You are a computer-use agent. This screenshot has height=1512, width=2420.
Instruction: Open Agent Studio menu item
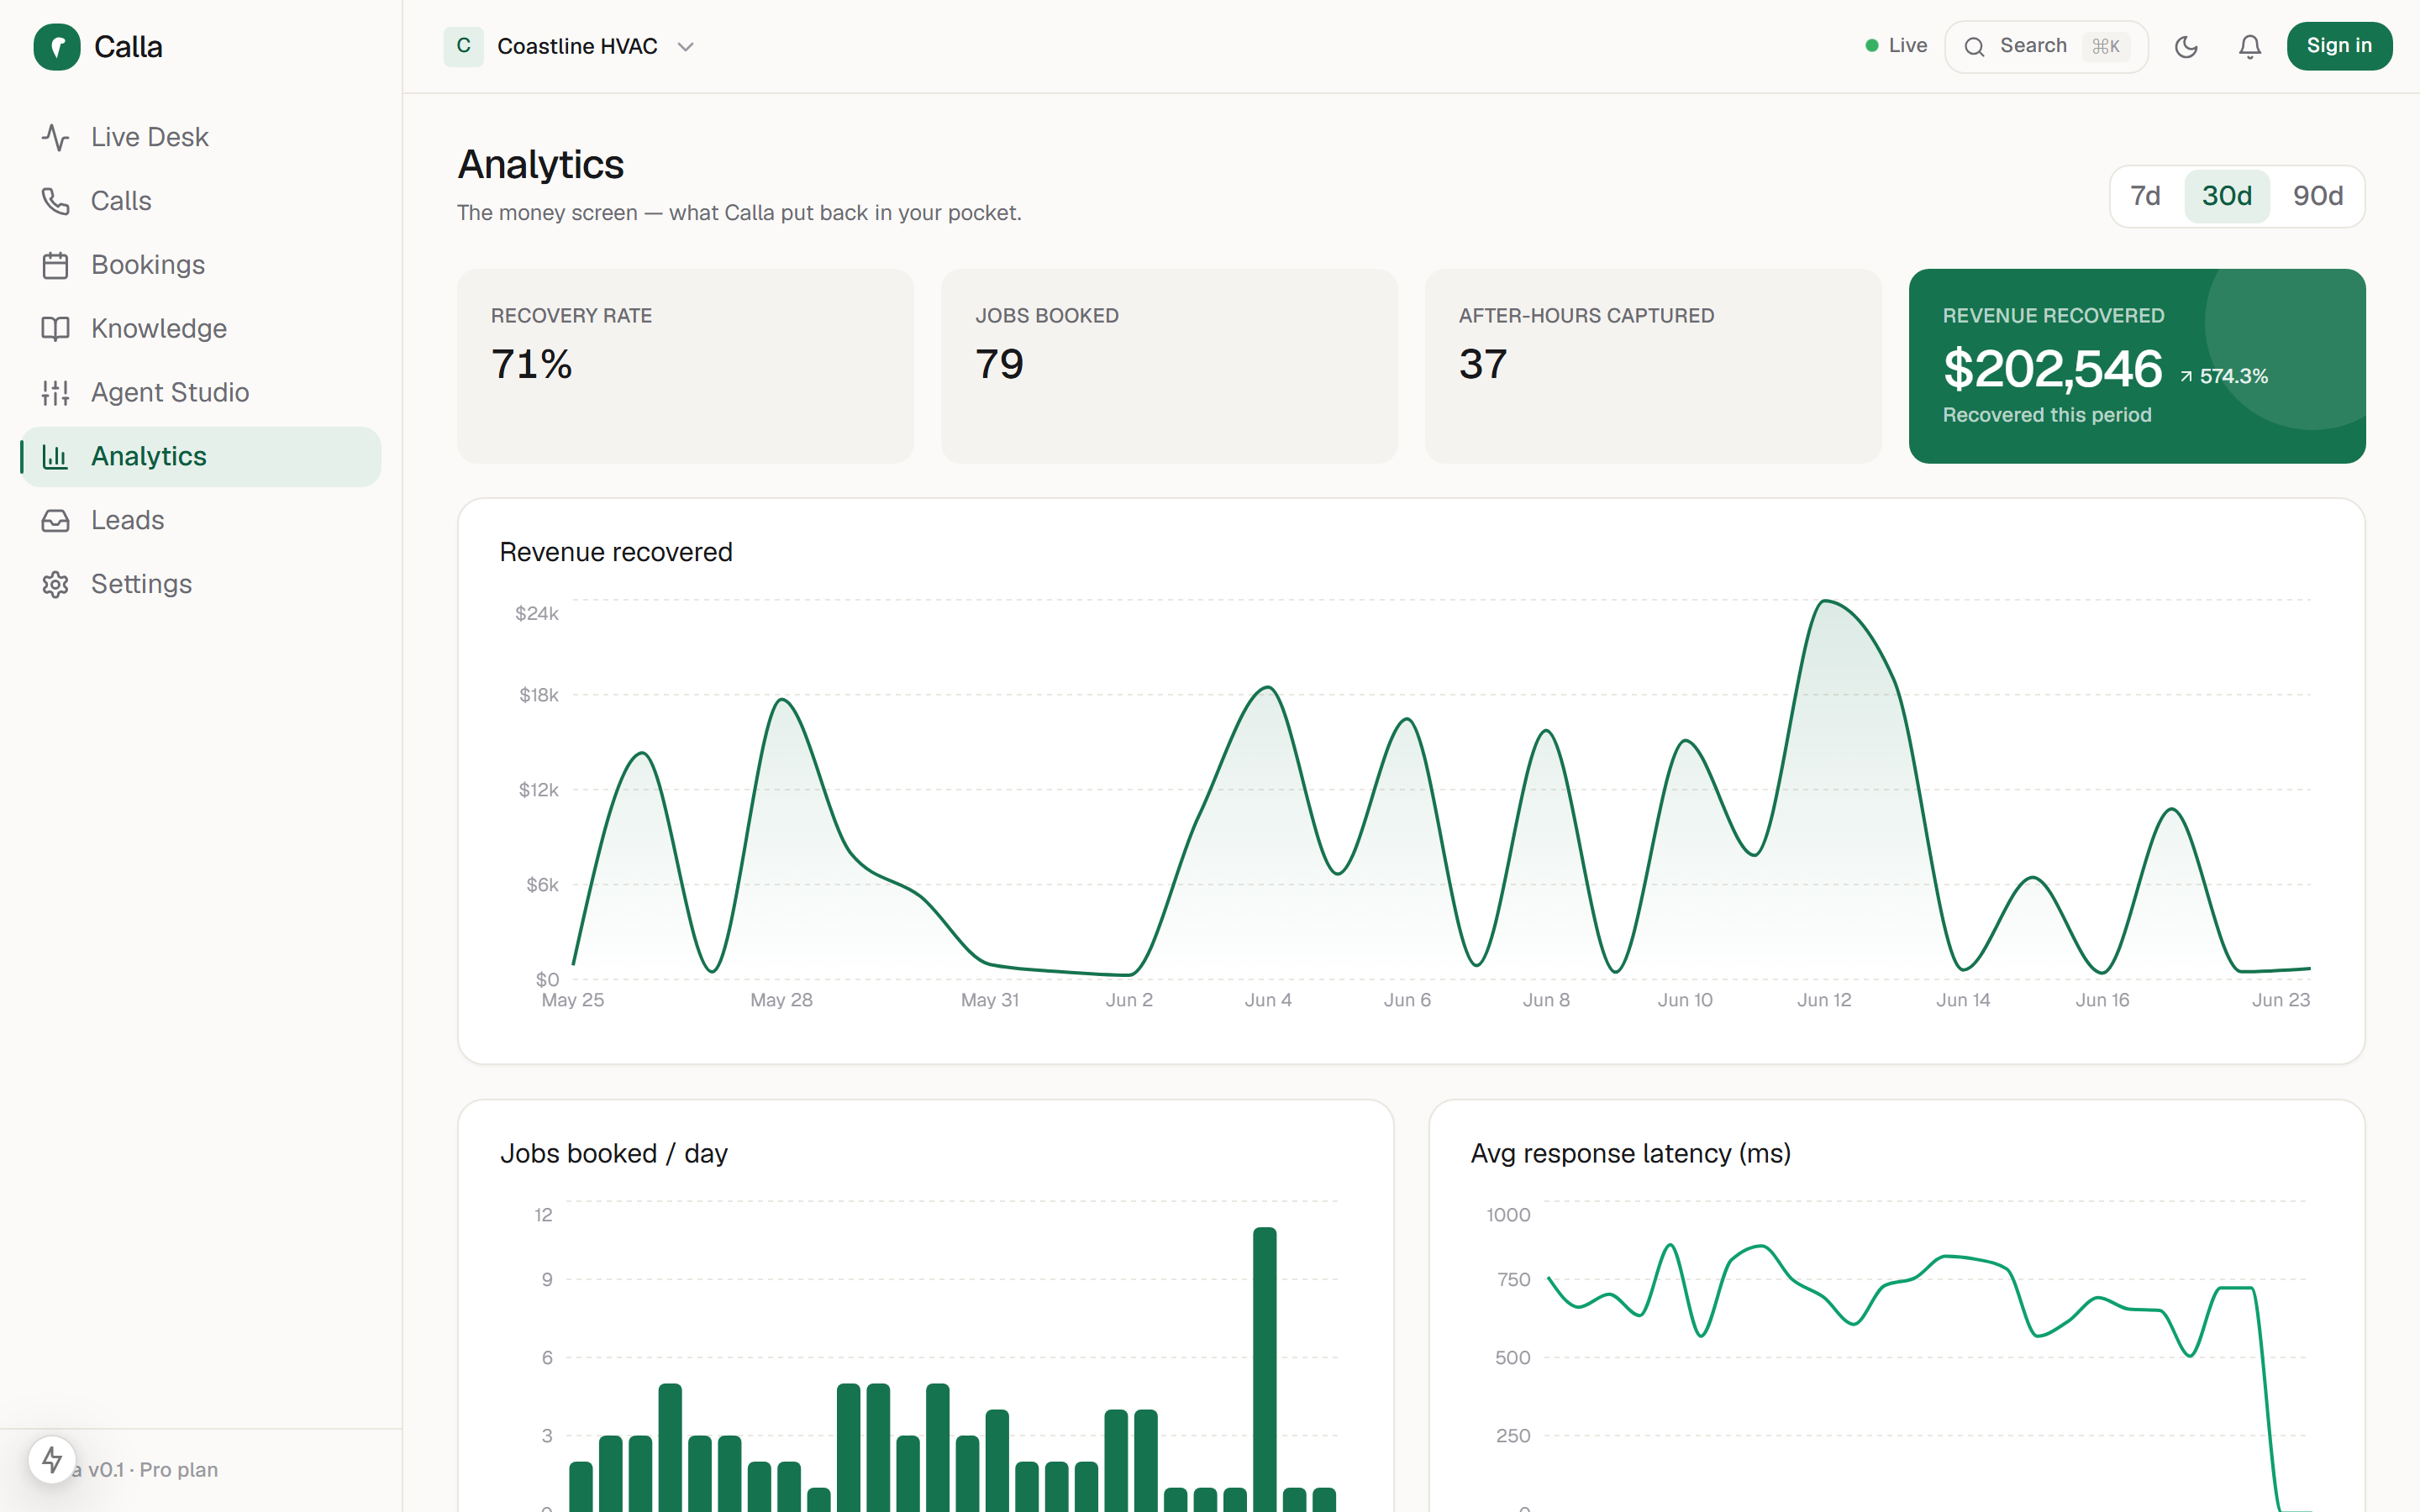[201, 393]
